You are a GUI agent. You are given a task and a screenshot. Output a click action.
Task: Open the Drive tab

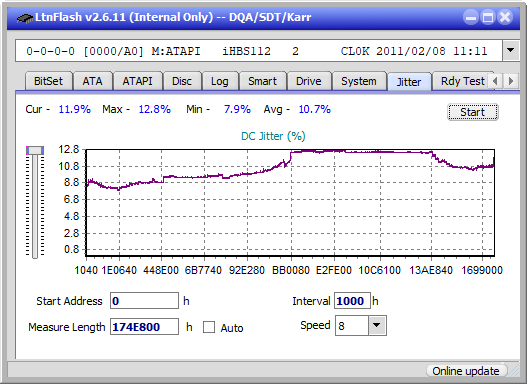[x=309, y=81]
